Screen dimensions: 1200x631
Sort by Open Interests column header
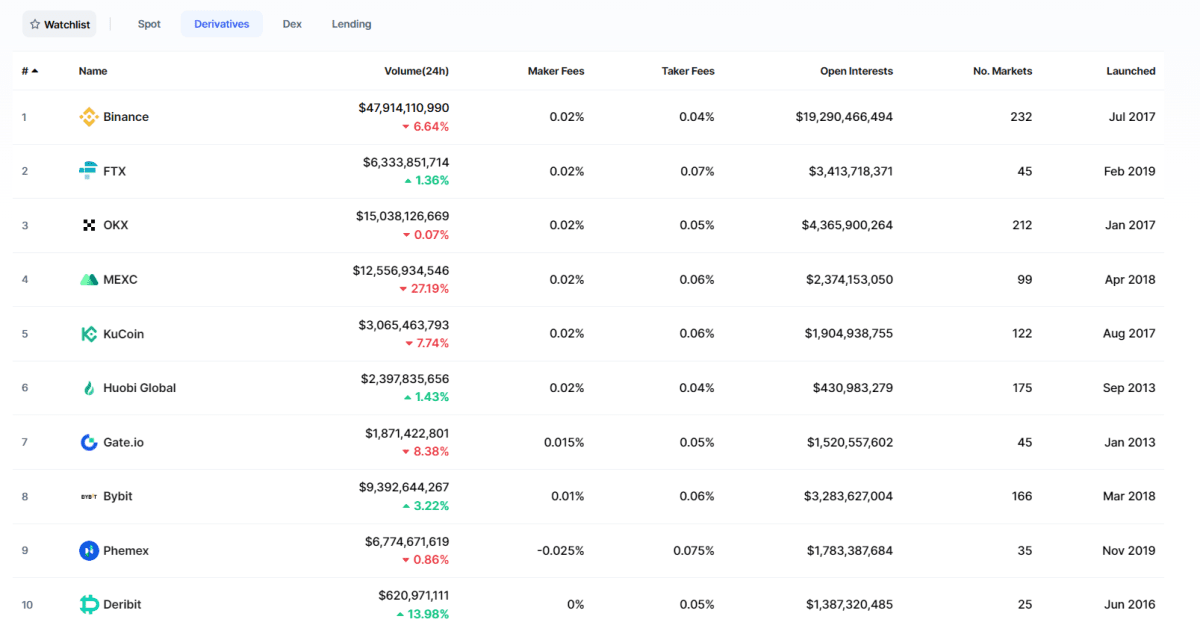[856, 71]
